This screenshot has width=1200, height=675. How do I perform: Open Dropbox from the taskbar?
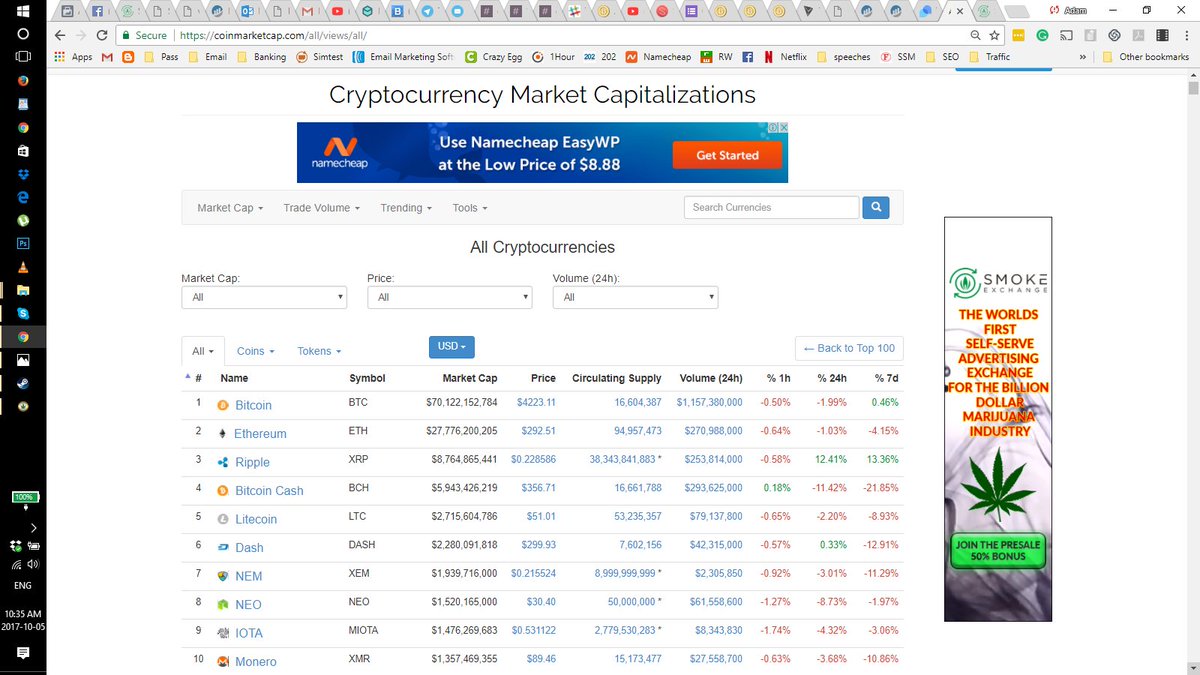22,175
